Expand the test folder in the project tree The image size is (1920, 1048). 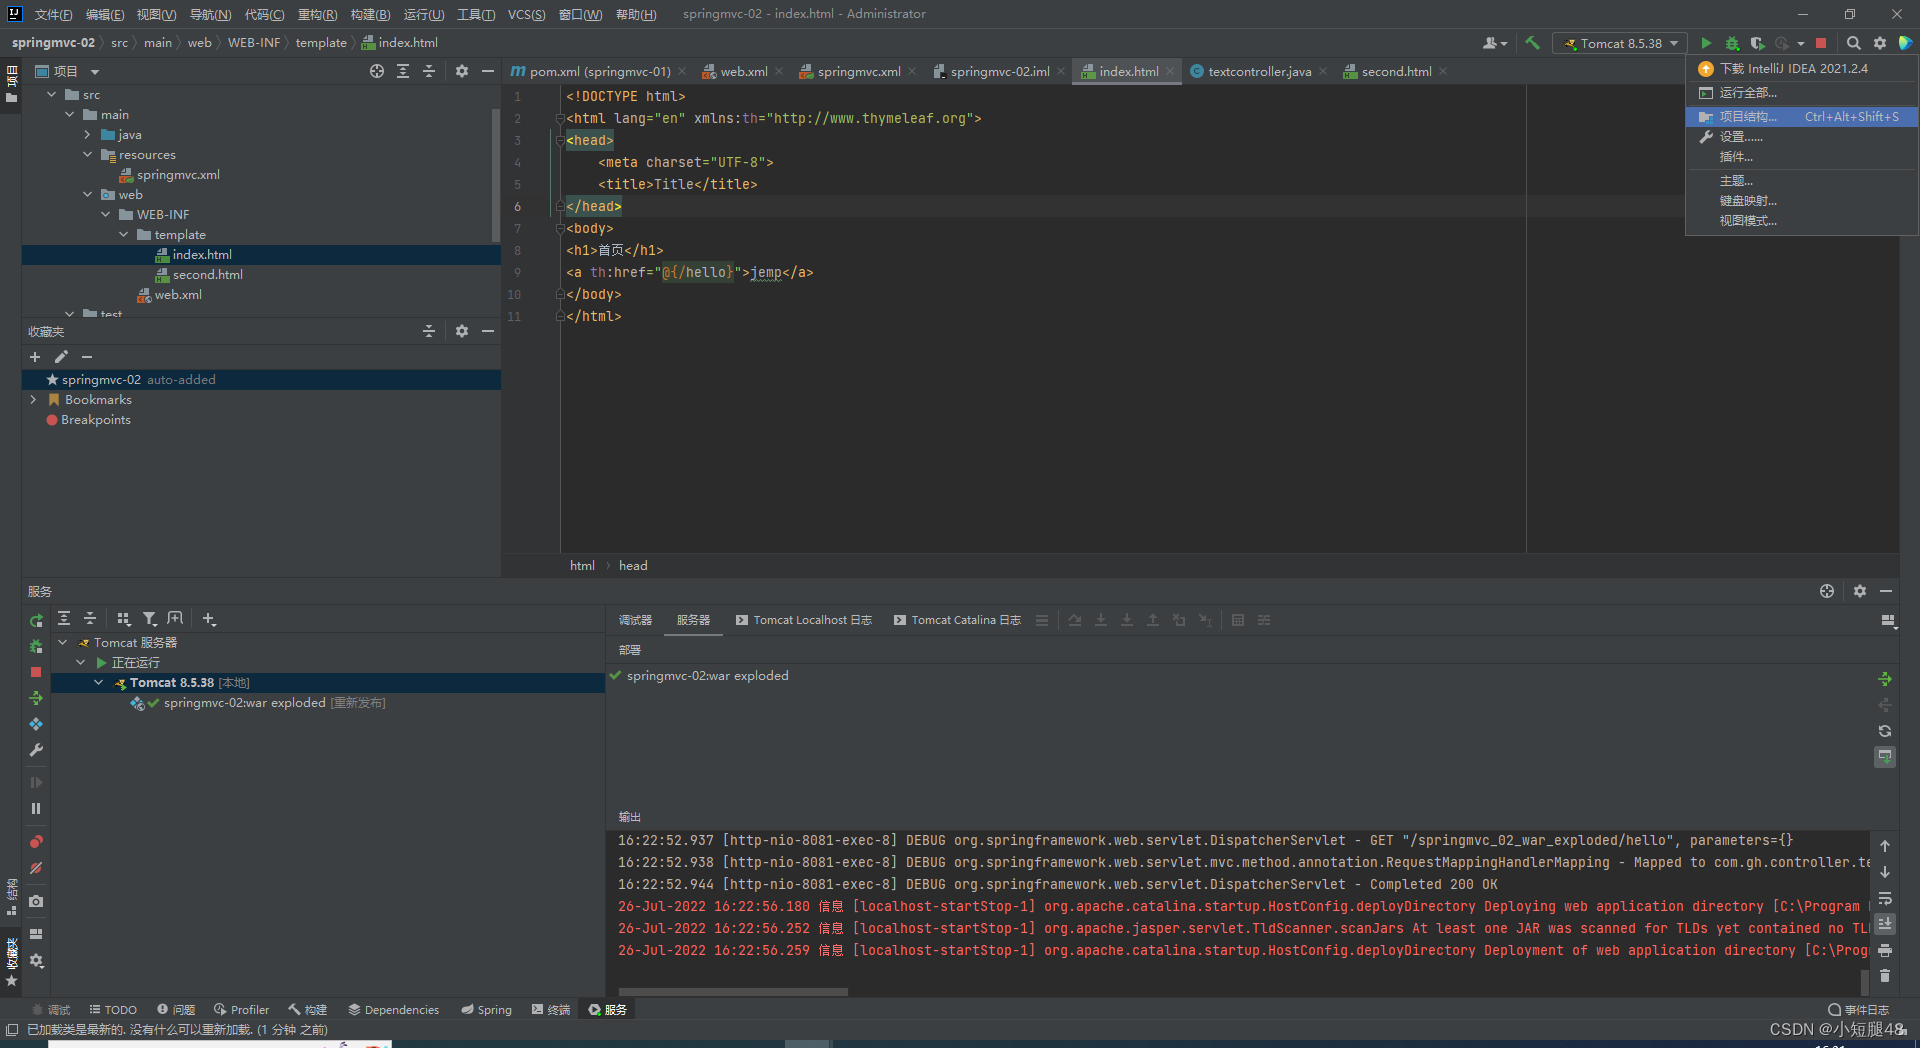coord(70,314)
